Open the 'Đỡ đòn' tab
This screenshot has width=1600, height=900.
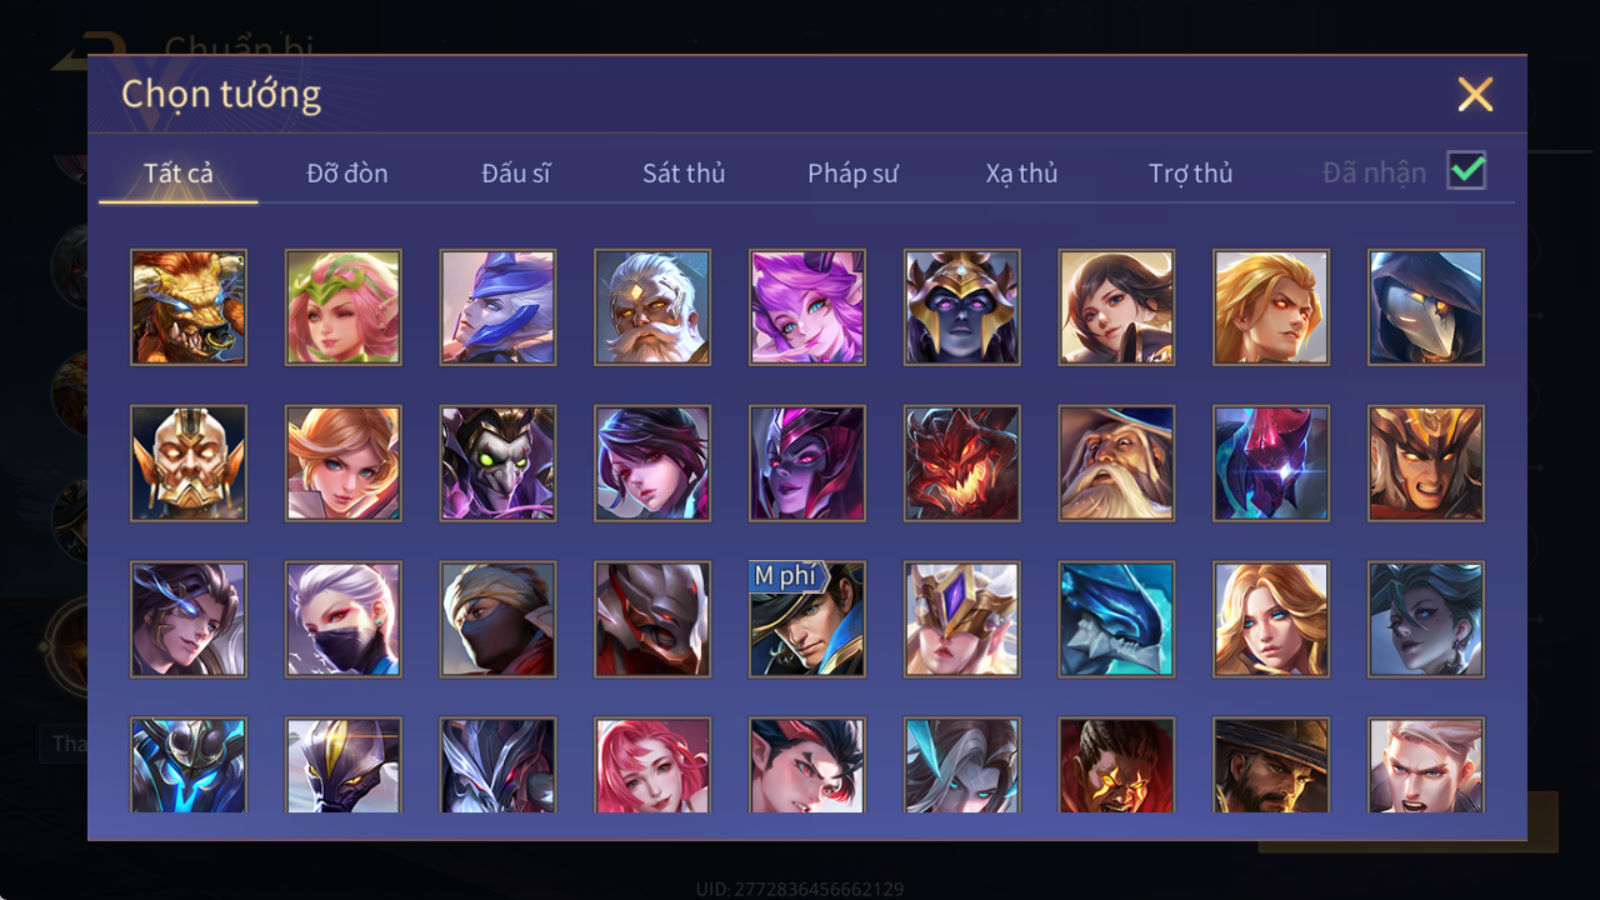click(x=347, y=173)
